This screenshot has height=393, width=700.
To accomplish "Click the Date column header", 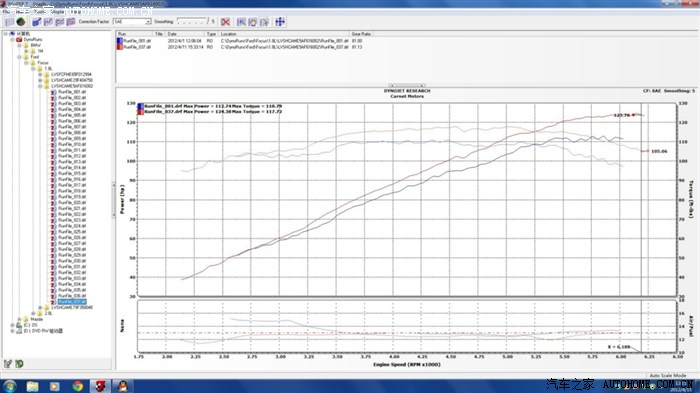I will coord(185,34).
